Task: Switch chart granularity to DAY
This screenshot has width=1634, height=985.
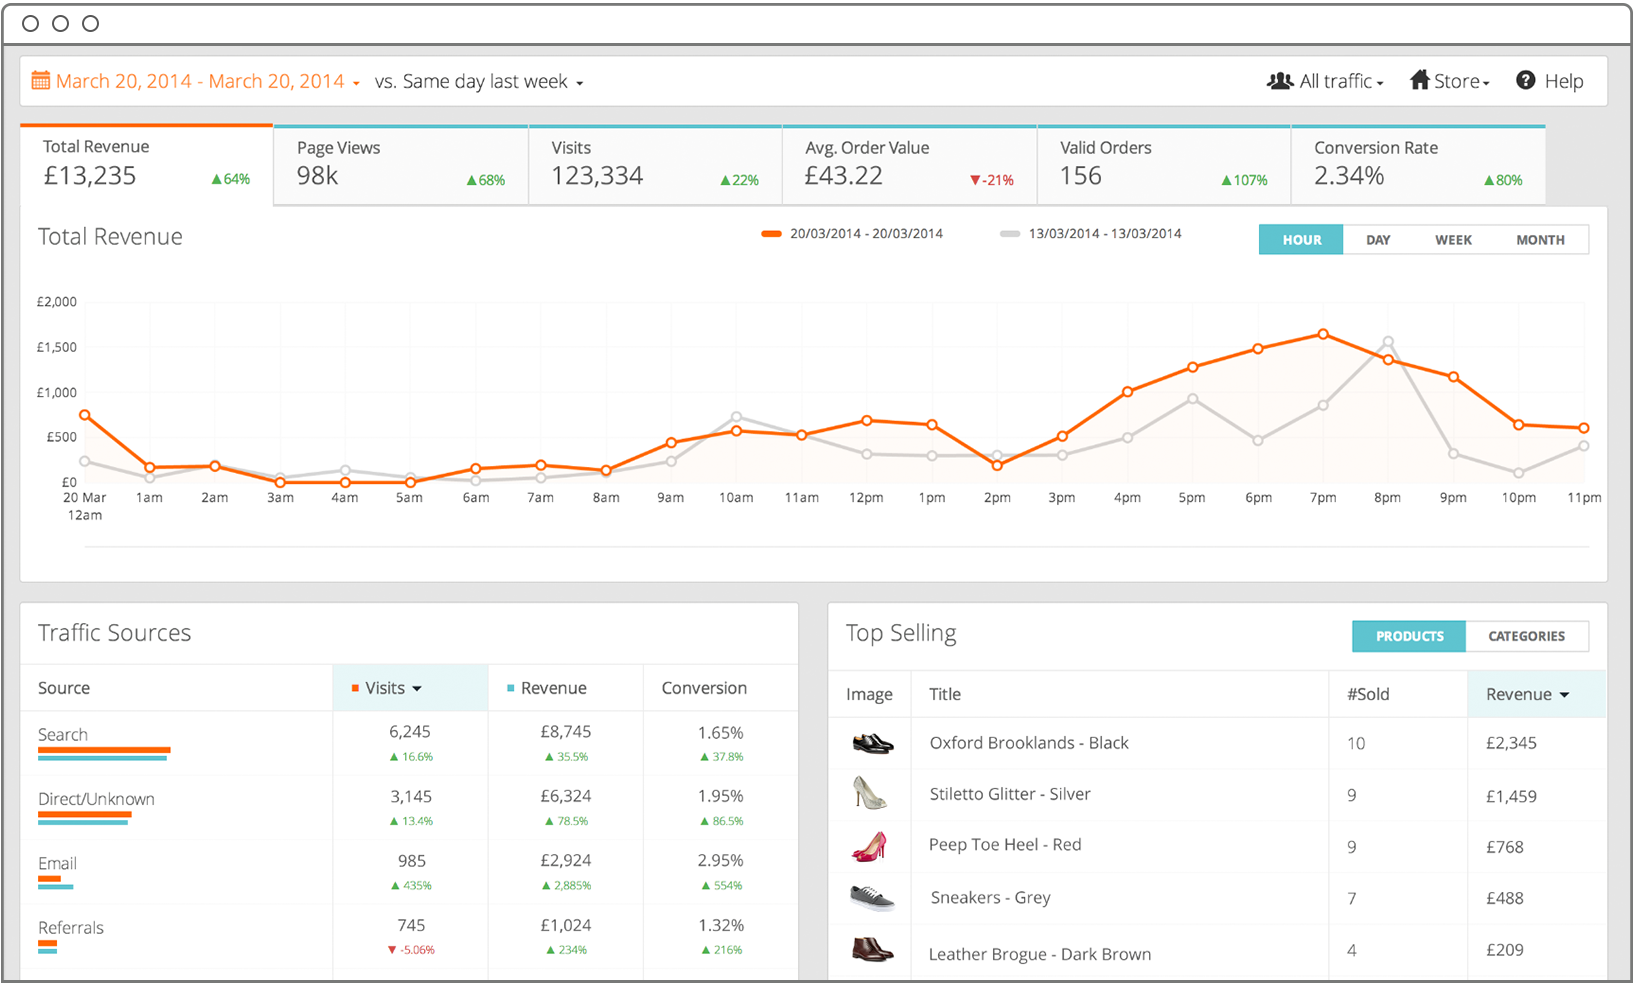Action: (1378, 240)
